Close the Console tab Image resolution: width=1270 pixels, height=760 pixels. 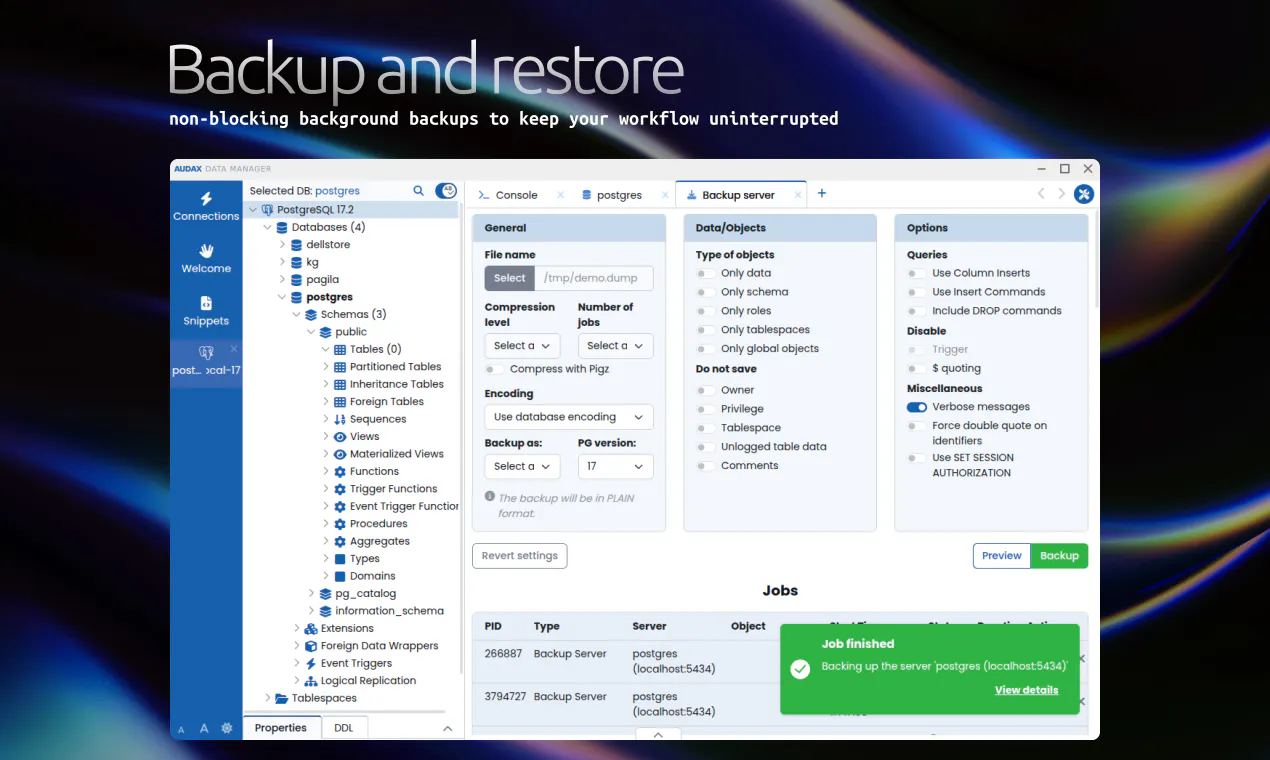tap(560, 195)
